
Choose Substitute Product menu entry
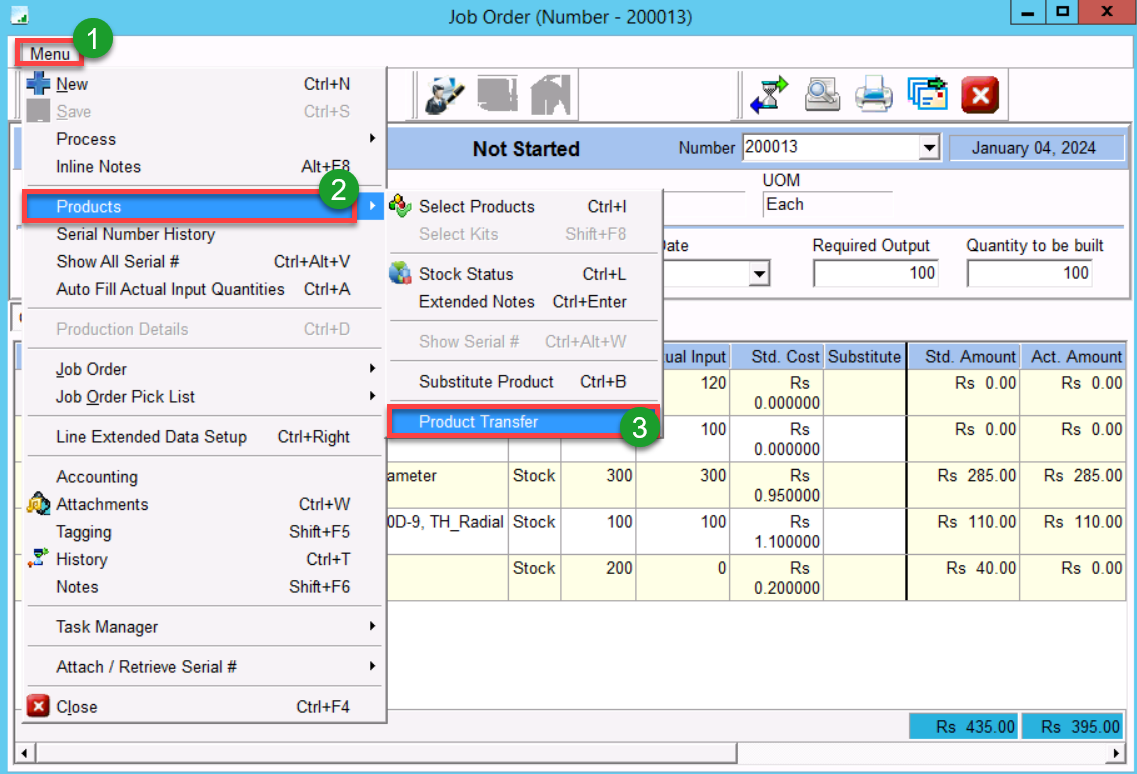(486, 382)
